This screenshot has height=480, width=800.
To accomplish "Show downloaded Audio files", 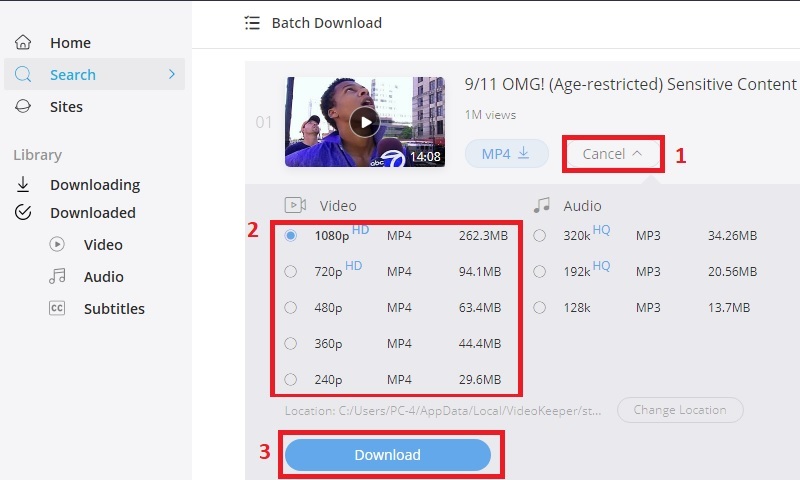I will coord(104,276).
